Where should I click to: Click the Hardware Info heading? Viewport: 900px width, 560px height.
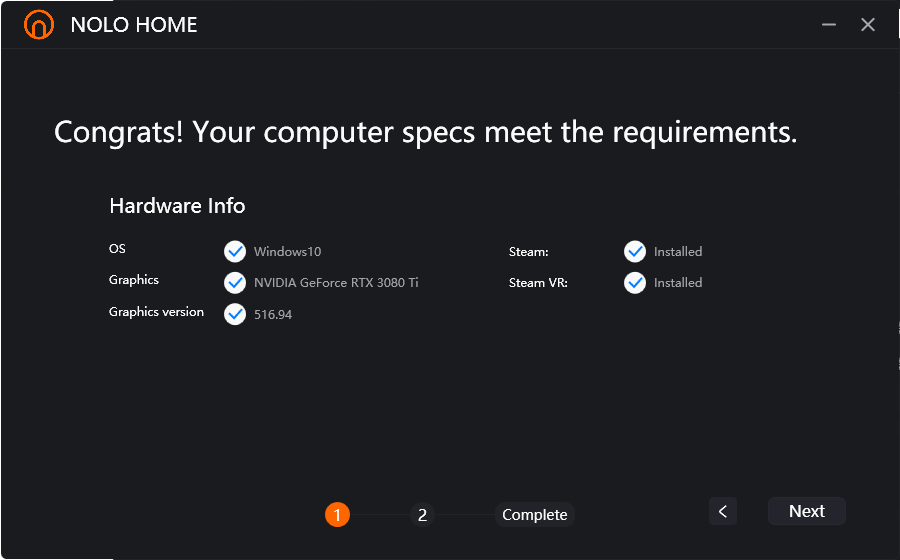coord(177,206)
